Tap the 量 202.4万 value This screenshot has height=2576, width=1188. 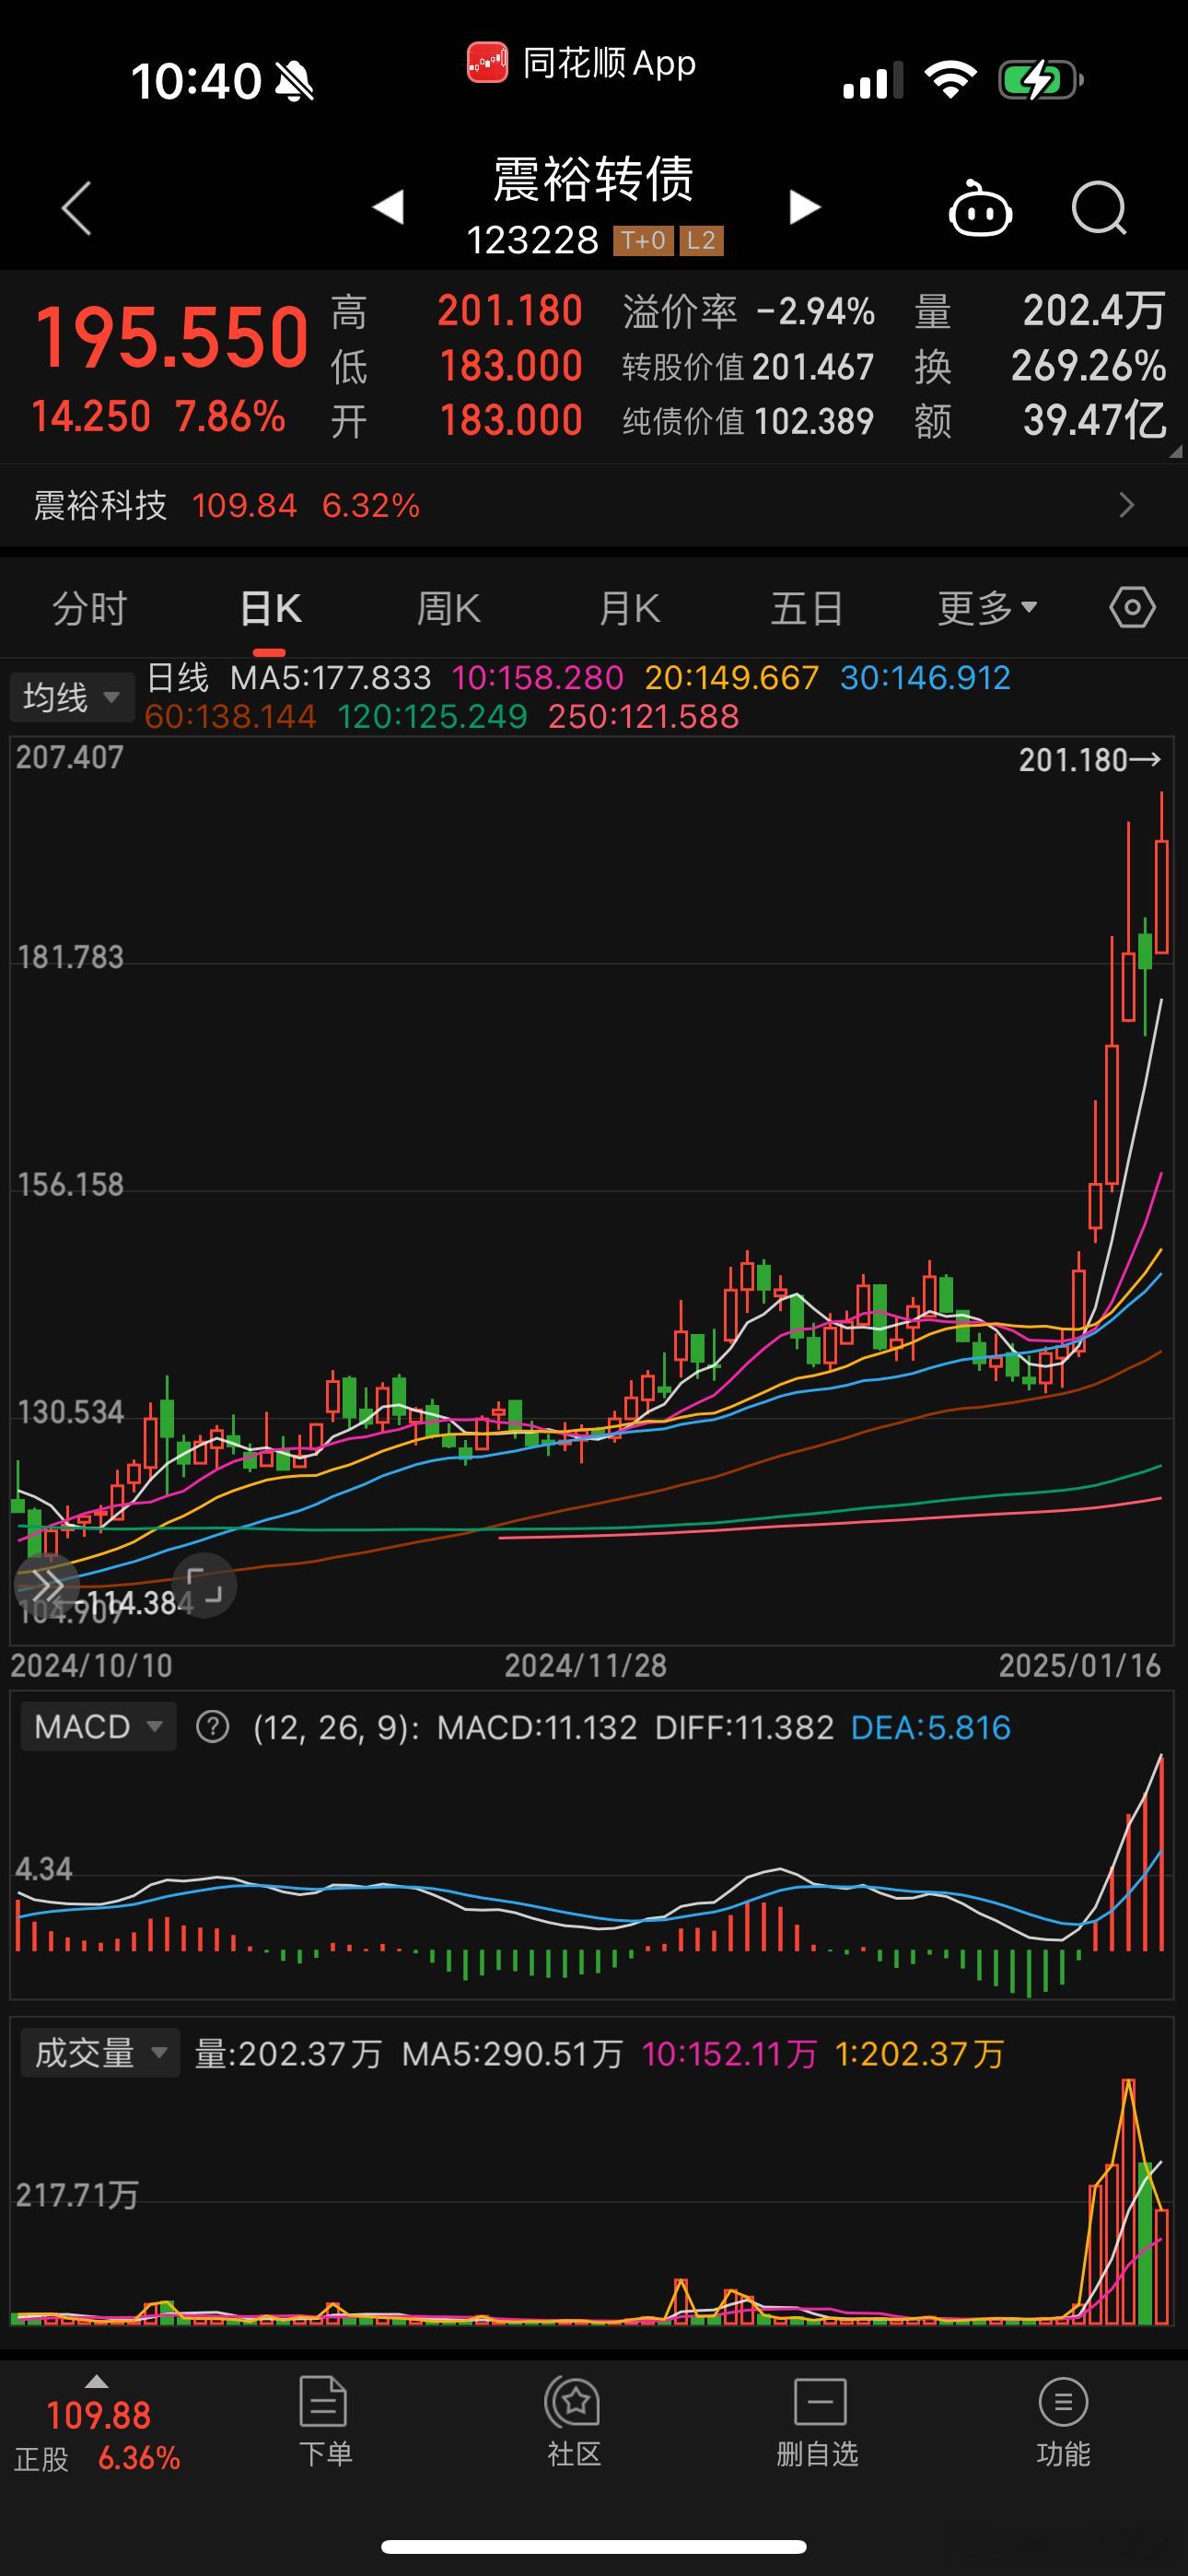tap(1094, 311)
